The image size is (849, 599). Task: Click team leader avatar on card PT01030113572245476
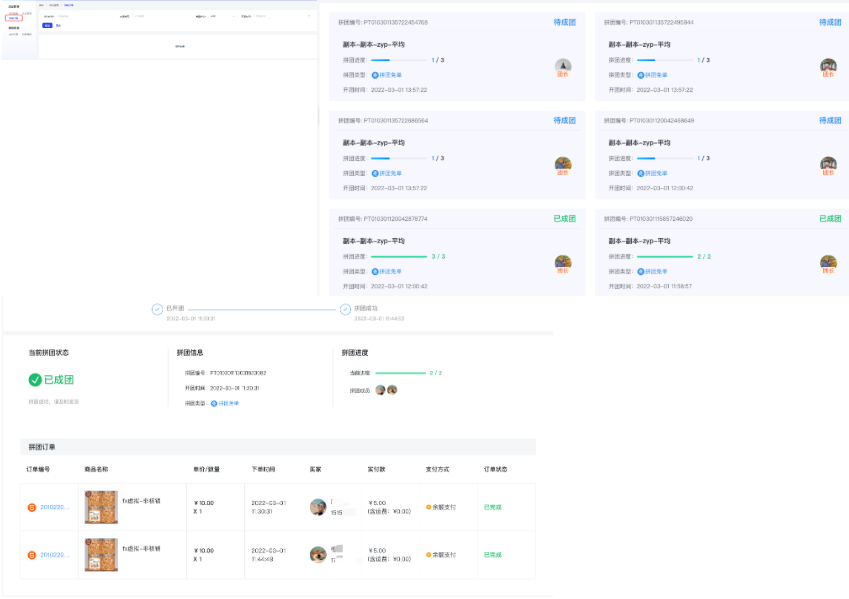(563, 67)
